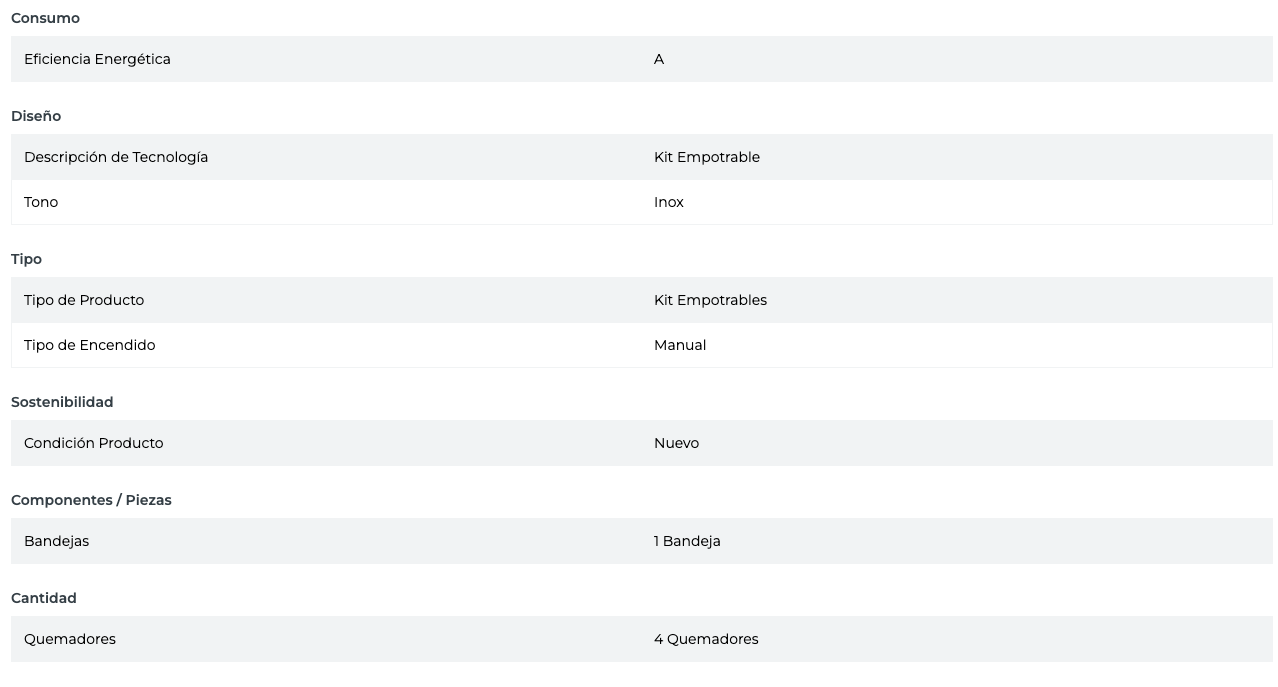Screen dimensions: 1278x687
Task: Select the Eficiencia Energética row label
Action: pyautogui.click(x=97, y=59)
